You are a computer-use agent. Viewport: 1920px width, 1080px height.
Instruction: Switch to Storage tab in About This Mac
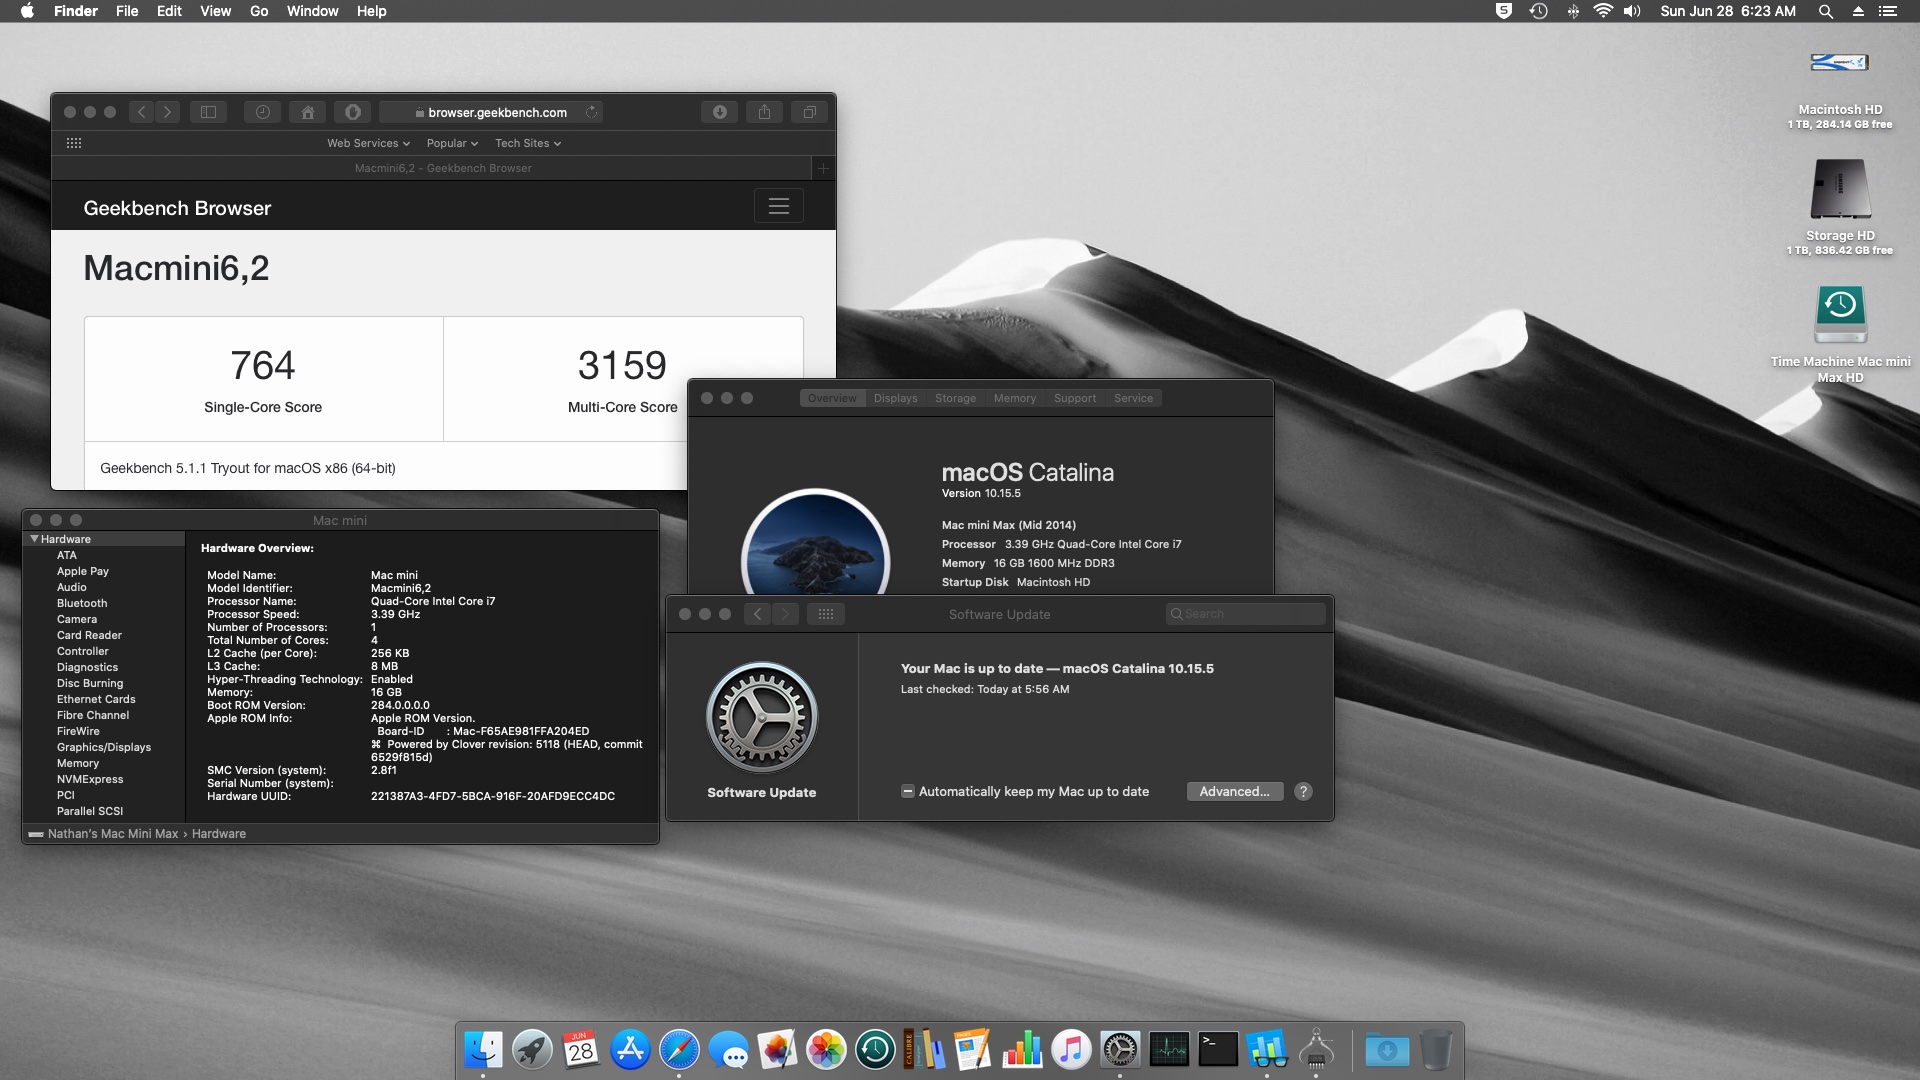[x=955, y=398]
